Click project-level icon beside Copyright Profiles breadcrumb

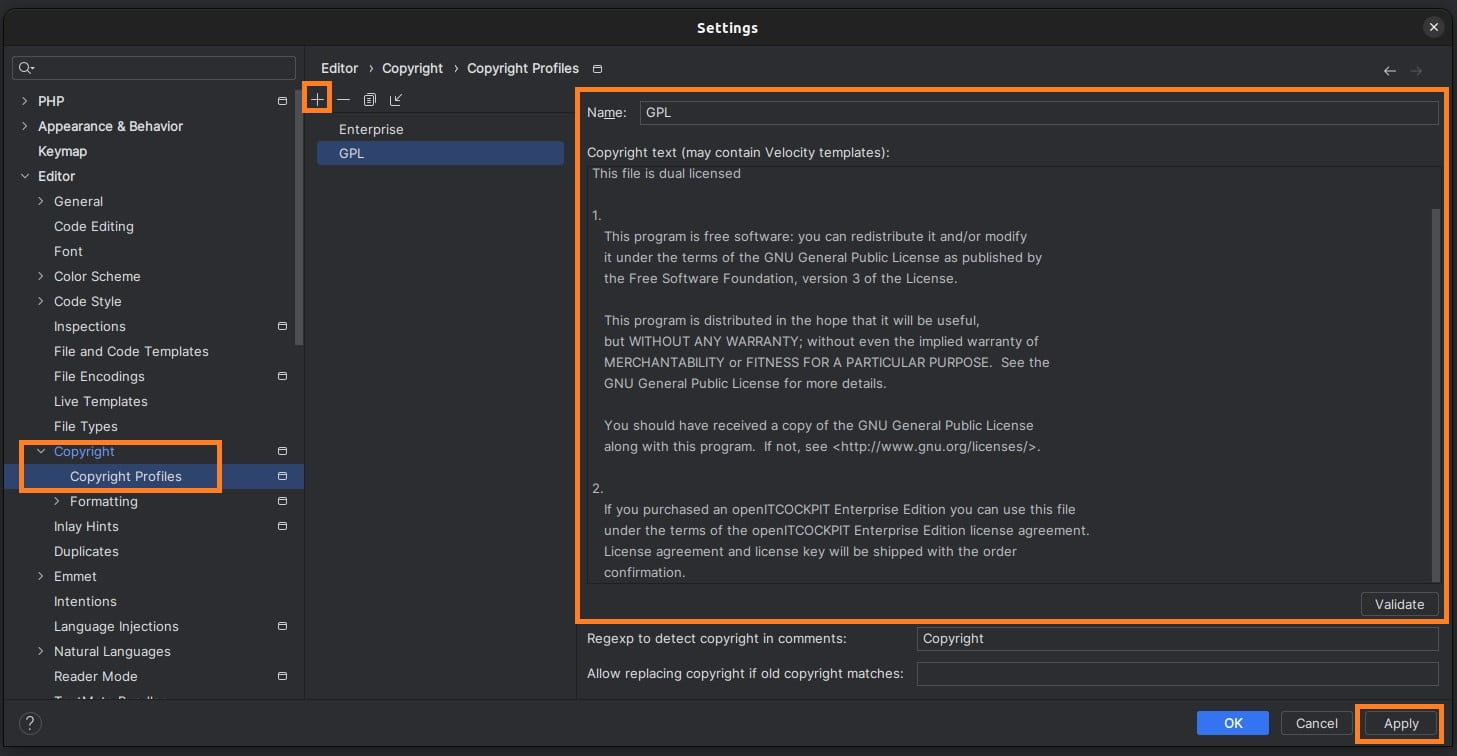(x=597, y=69)
